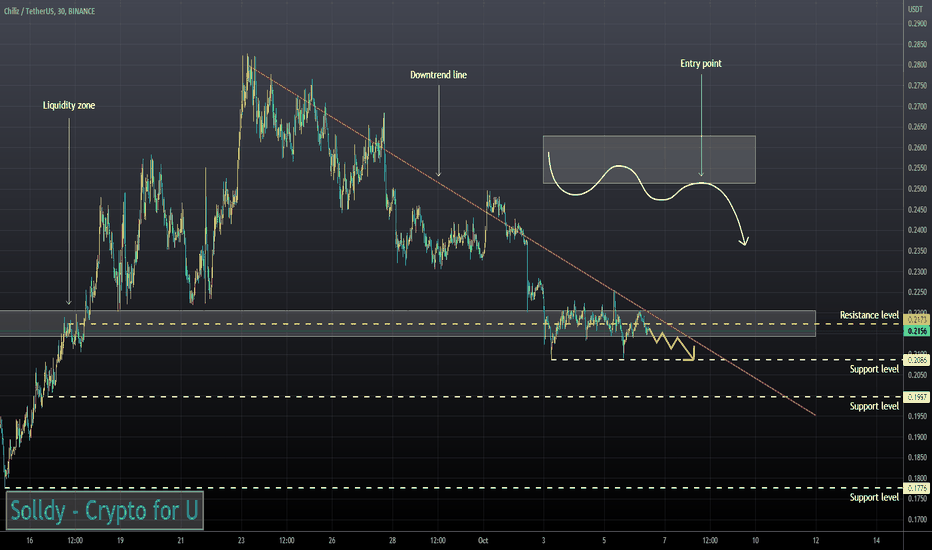The height and width of the screenshot is (550, 932).
Task: Click date 5 on the time axis
Action: (x=604, y=540)
